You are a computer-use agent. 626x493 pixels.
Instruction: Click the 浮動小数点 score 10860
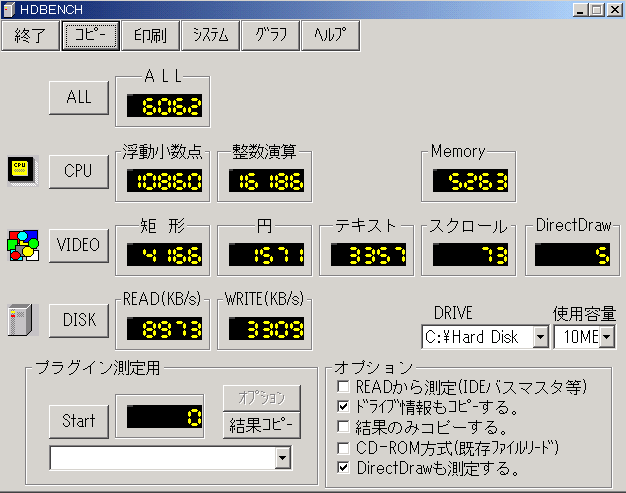pos(164,180)
